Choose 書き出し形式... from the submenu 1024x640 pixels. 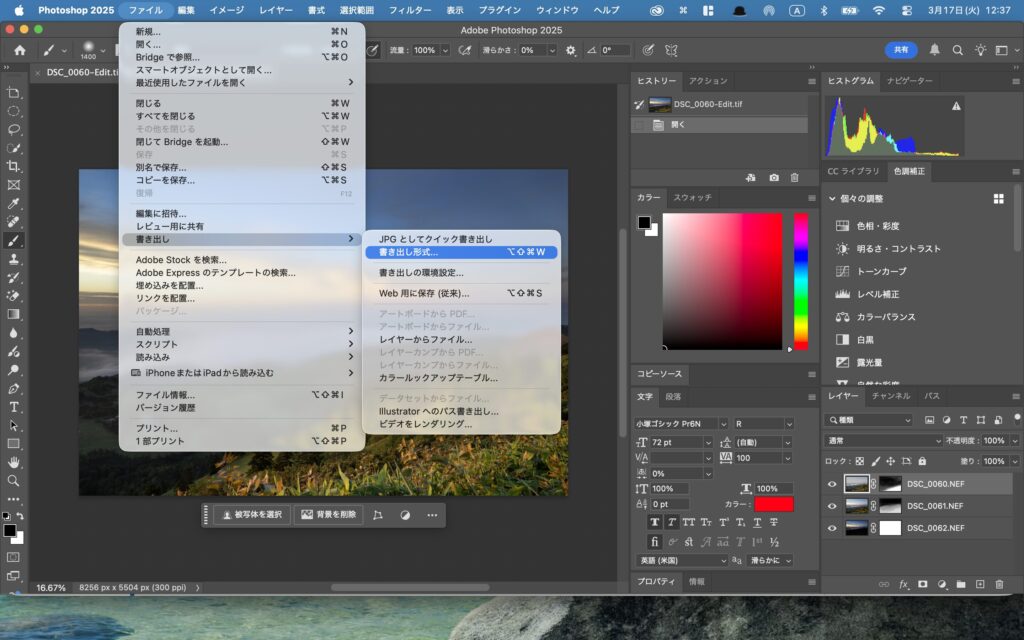click(x=409, y=252)
